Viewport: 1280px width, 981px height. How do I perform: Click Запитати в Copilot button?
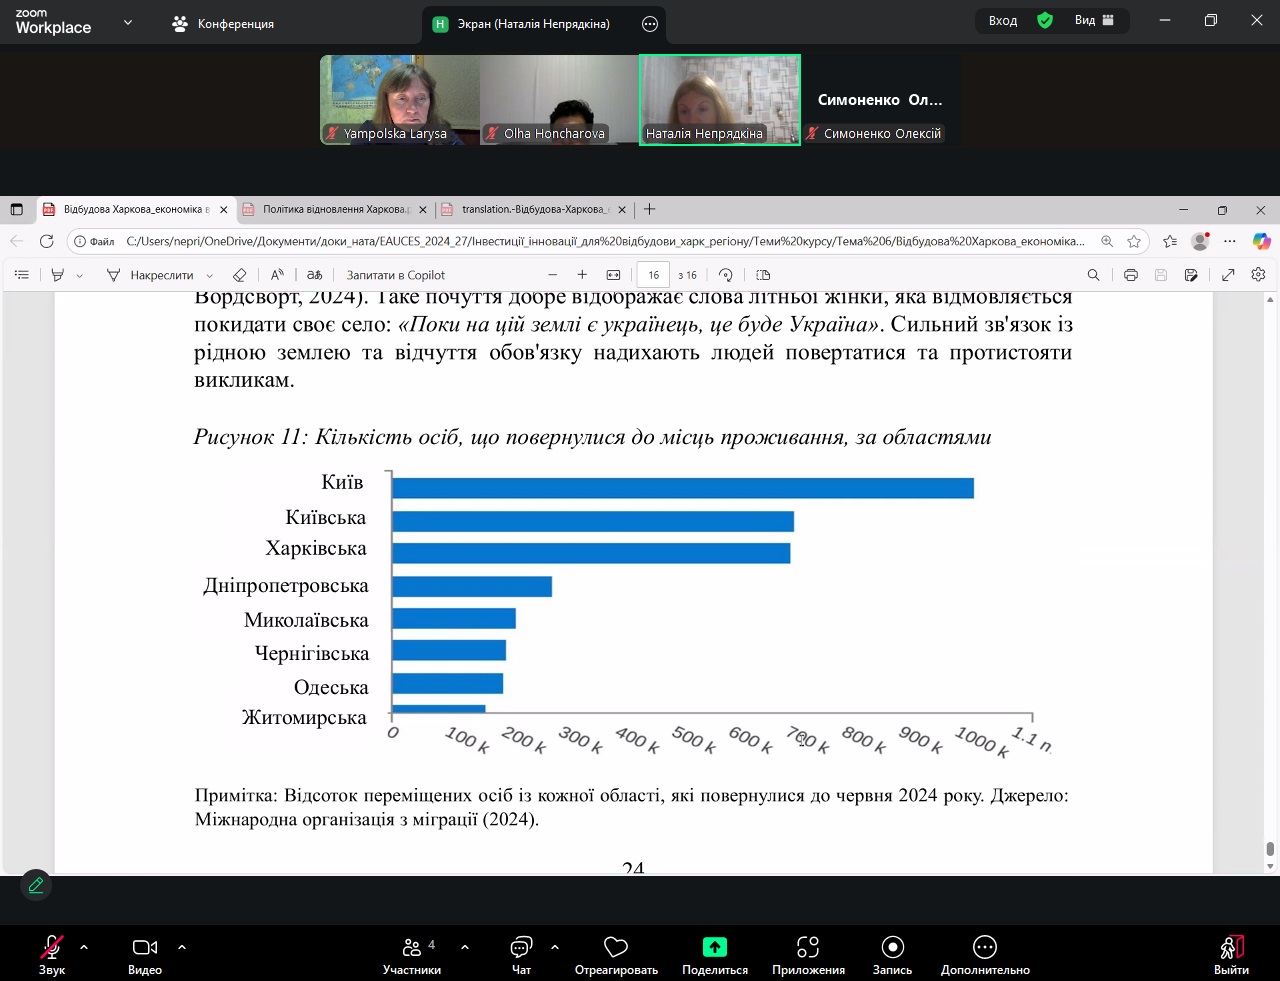395,275
